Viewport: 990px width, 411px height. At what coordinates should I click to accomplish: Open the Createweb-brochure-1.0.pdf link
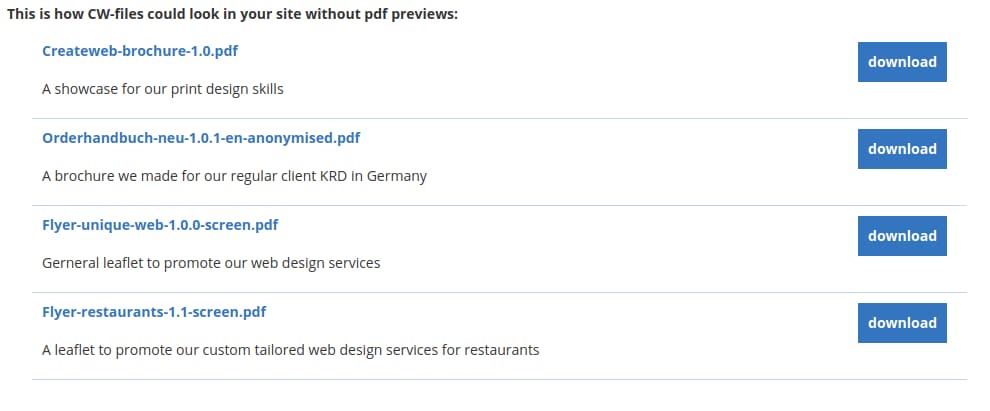(x=140, y=50)
